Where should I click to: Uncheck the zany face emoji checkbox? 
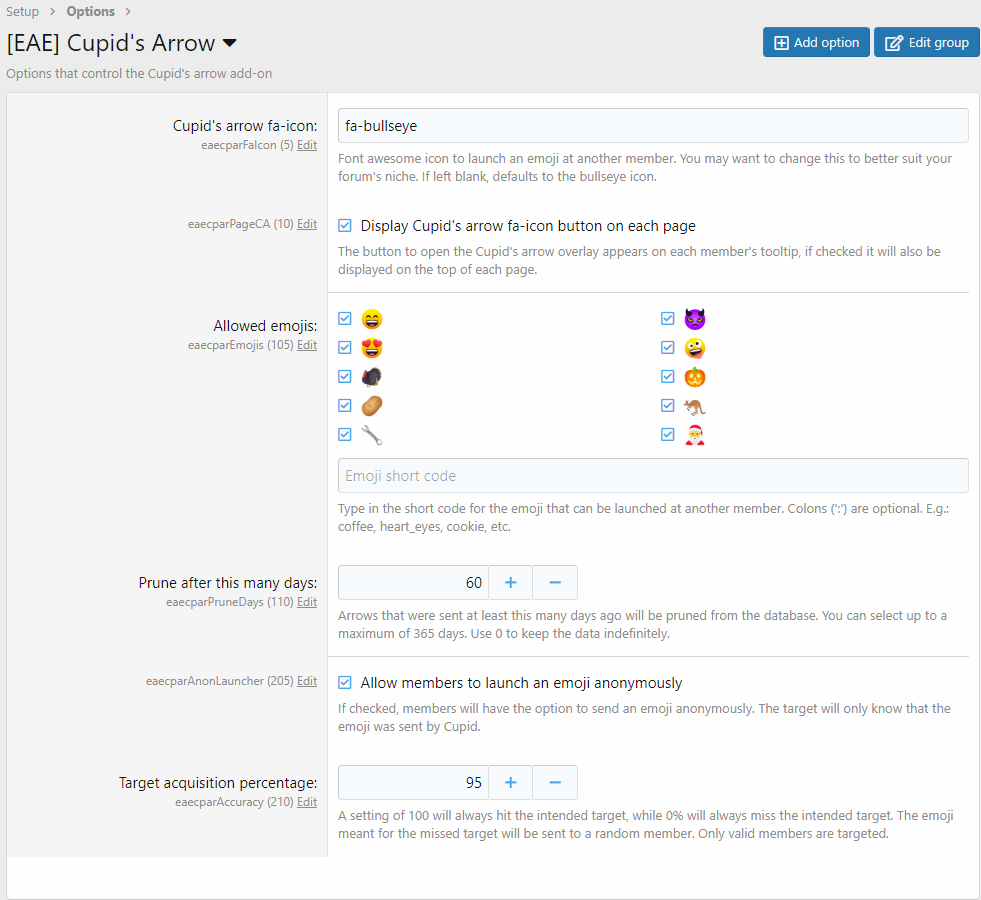pos(668,348)
